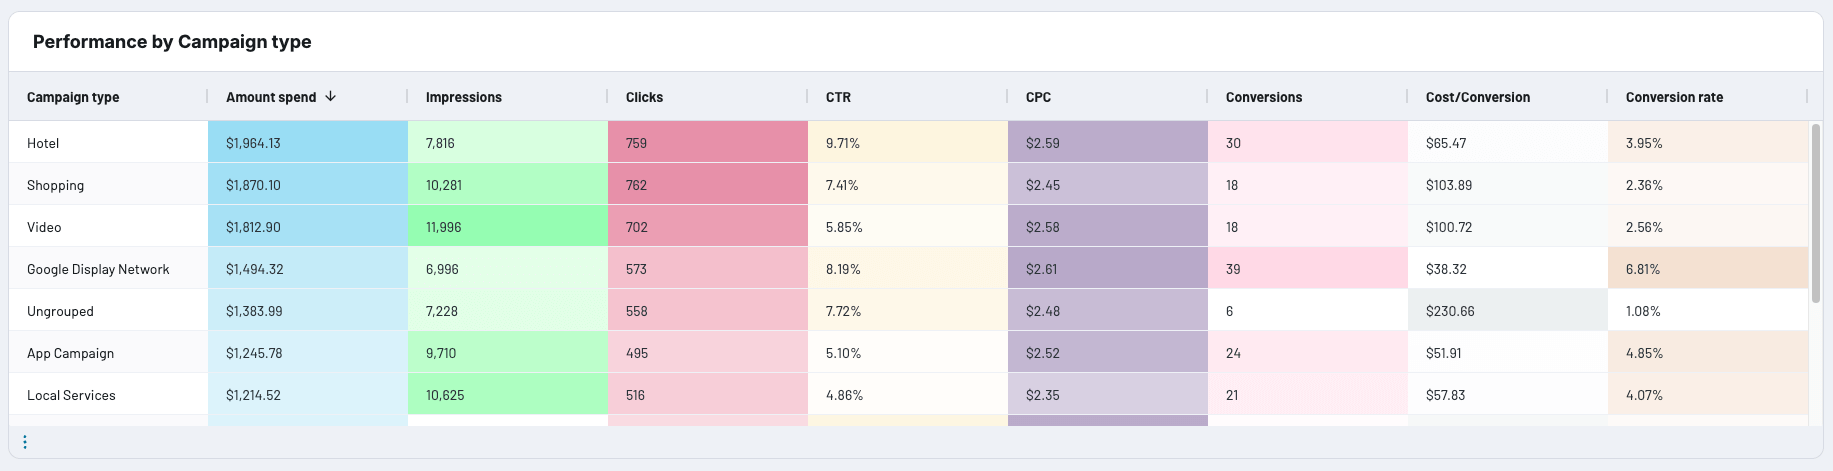The height and width of the screenshot is (471, 1833).
Task: Sort by Conversions column header
Action: (1264, 98)
